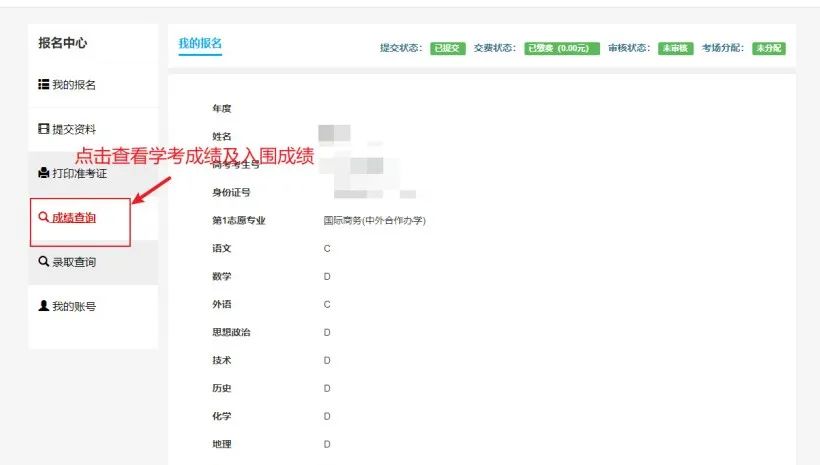The width and height of the screenshot is (820, 465).
Task: Click the printer icon beside 打印准考证
Action: coord(44,174)
